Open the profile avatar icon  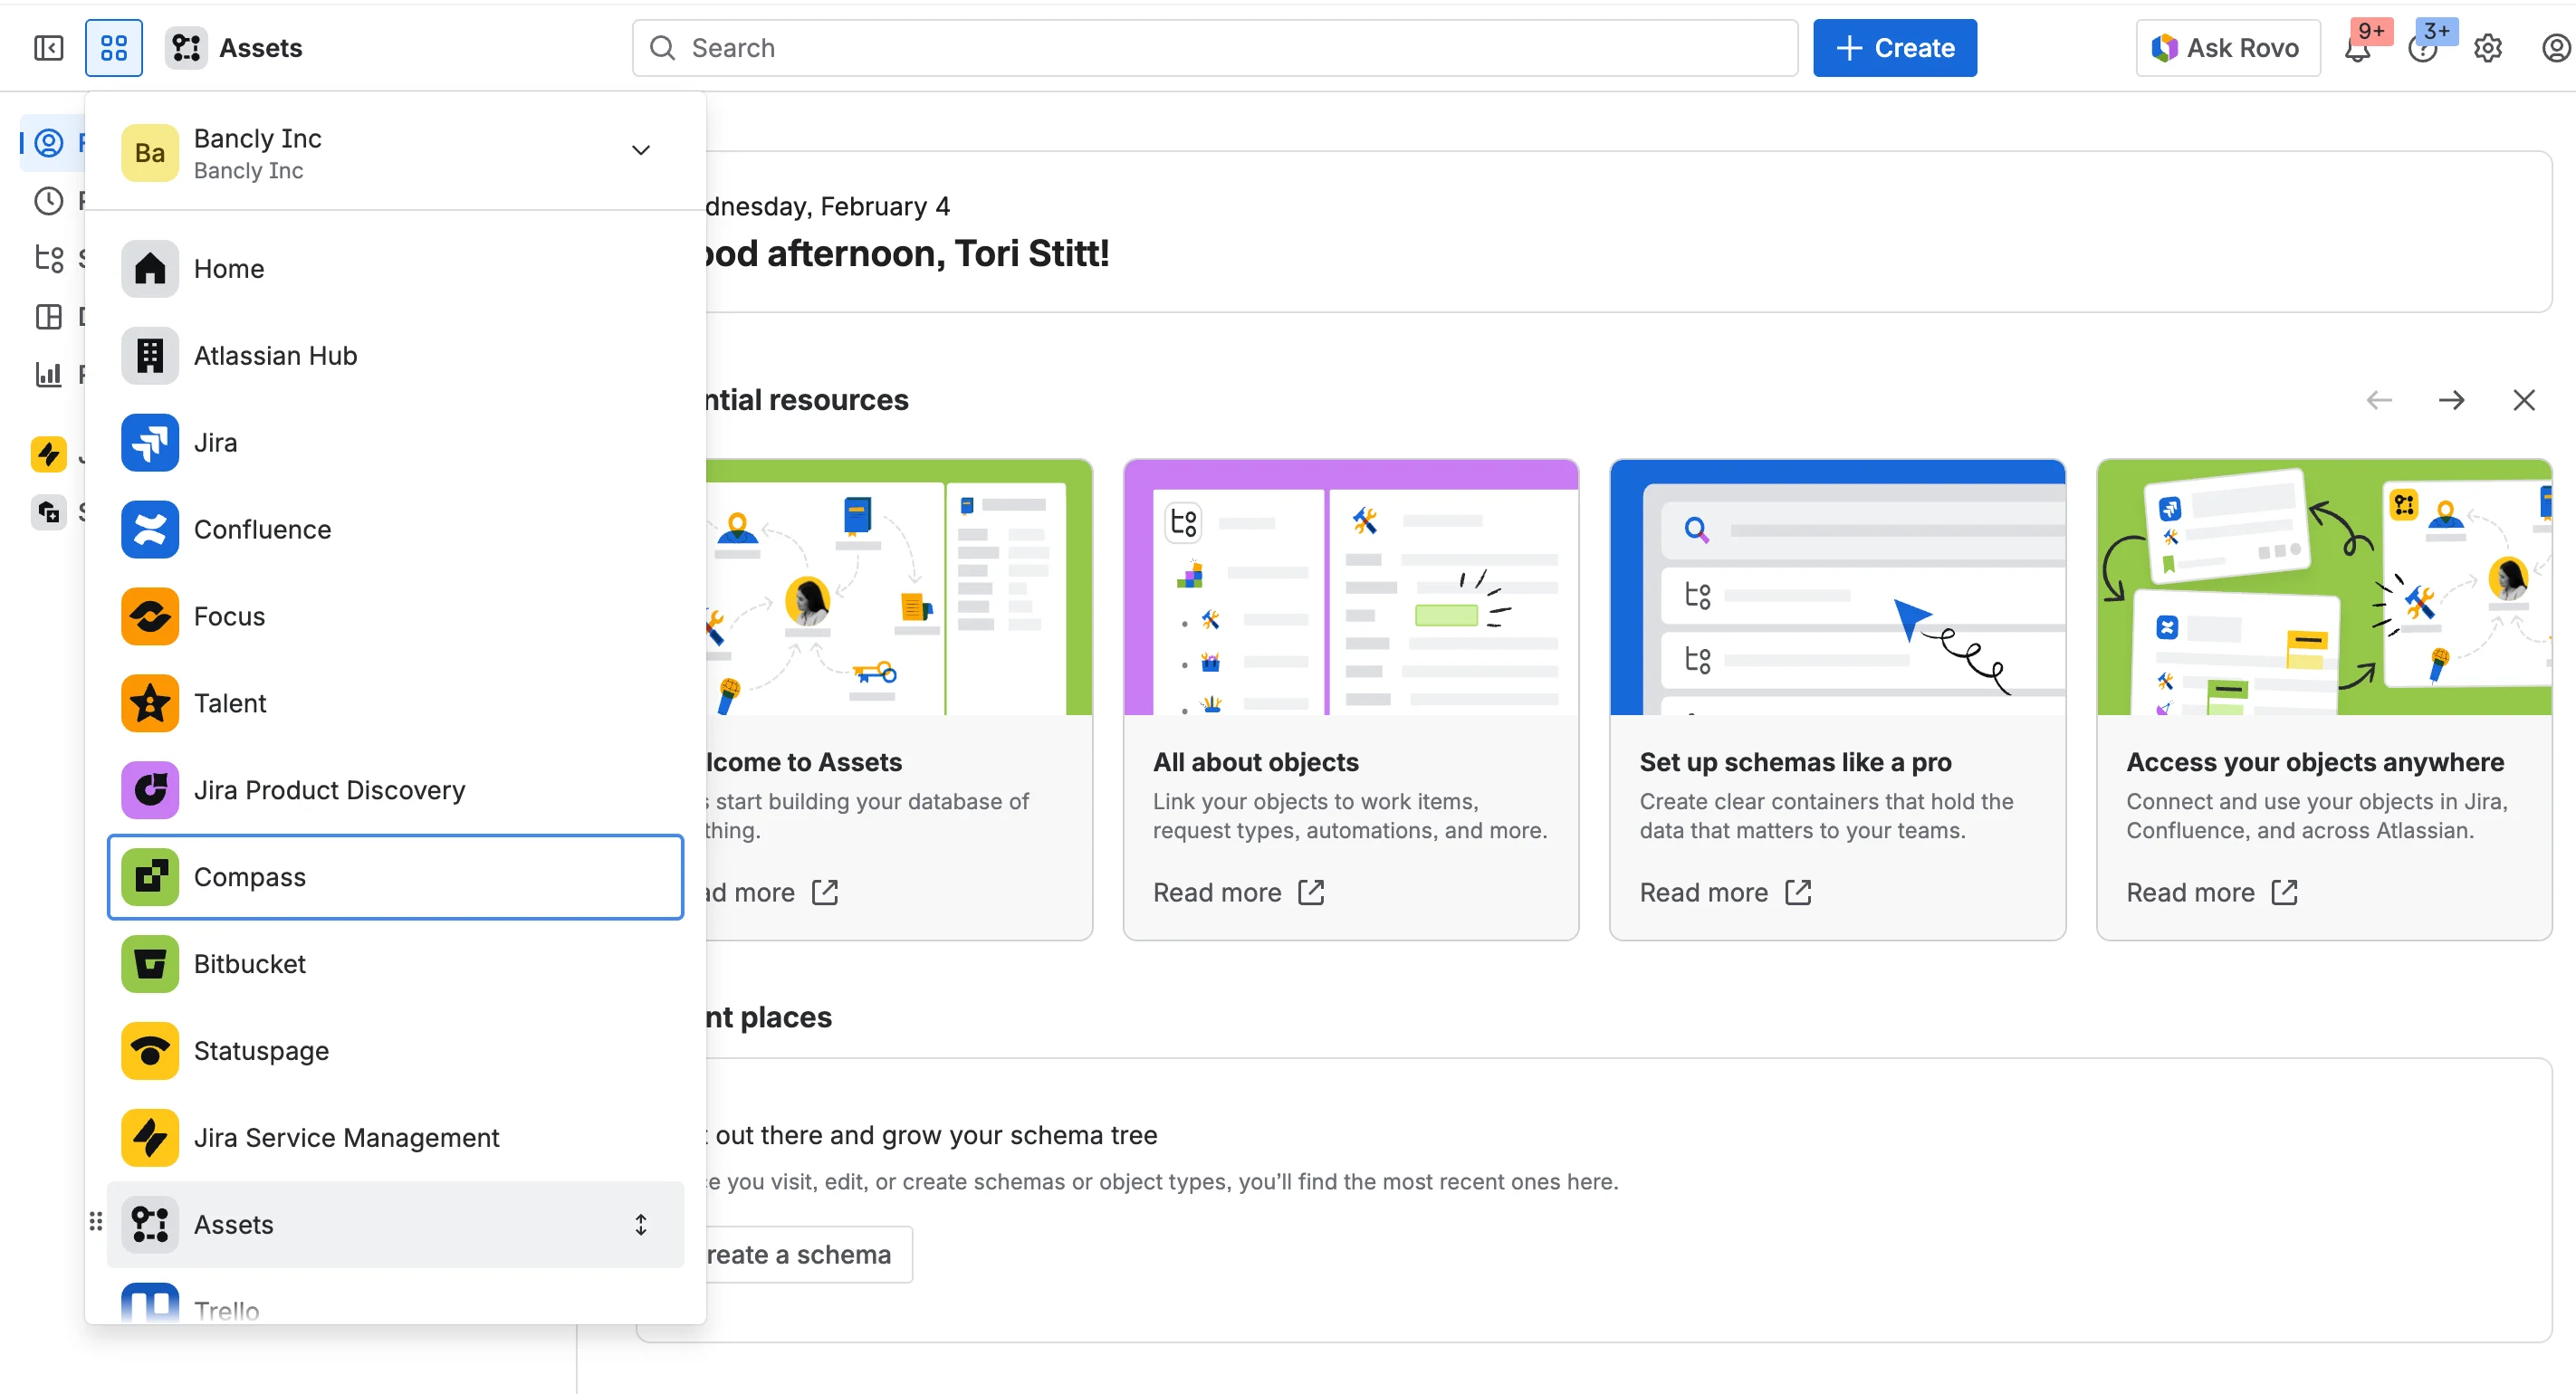(x=2554, y=48)
